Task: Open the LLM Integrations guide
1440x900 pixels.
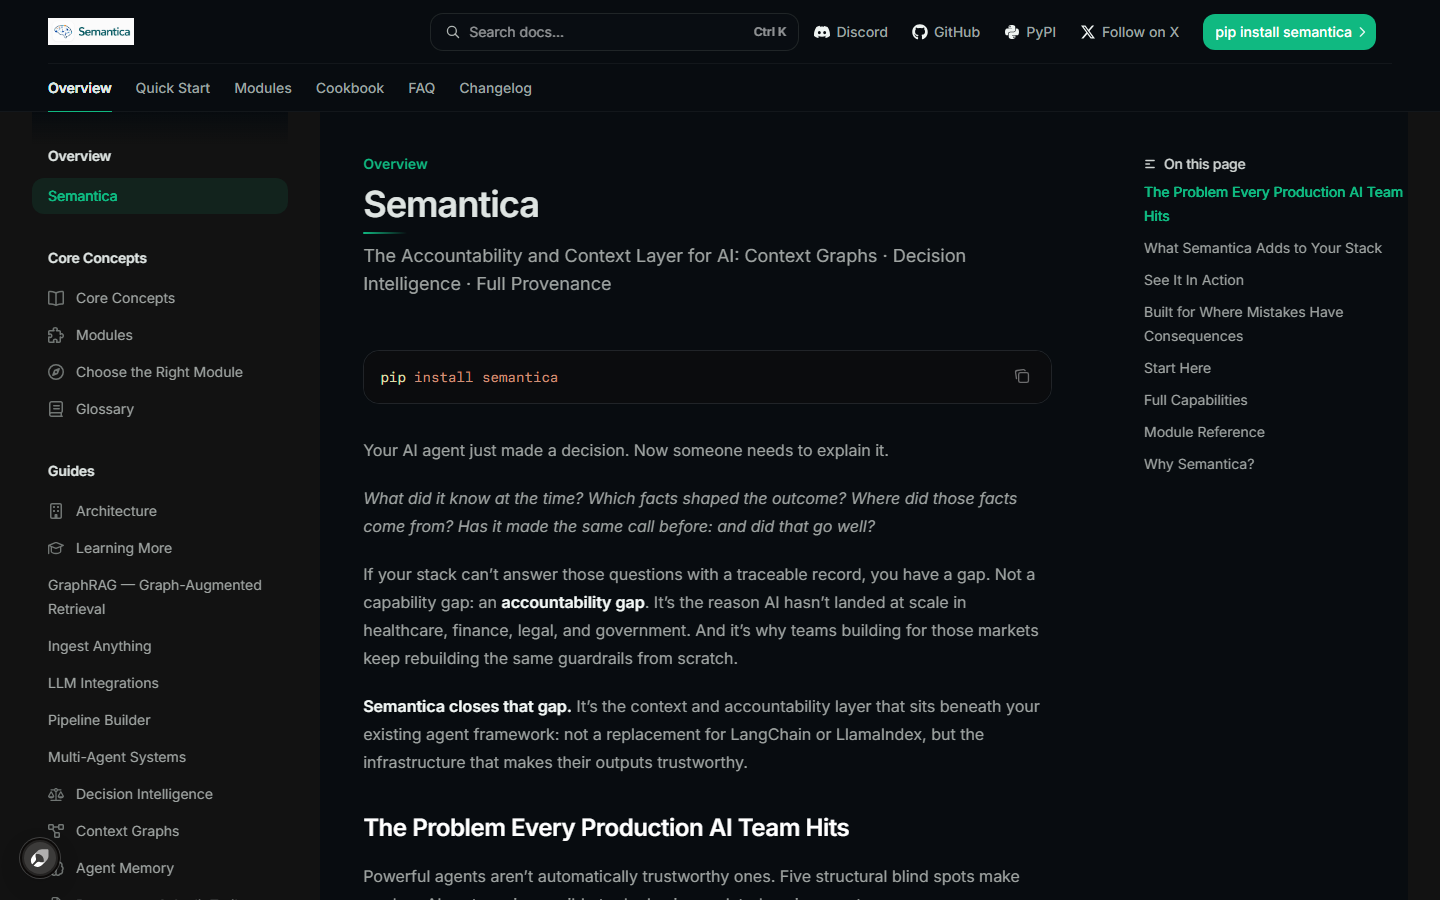Action: click(160, 683)
